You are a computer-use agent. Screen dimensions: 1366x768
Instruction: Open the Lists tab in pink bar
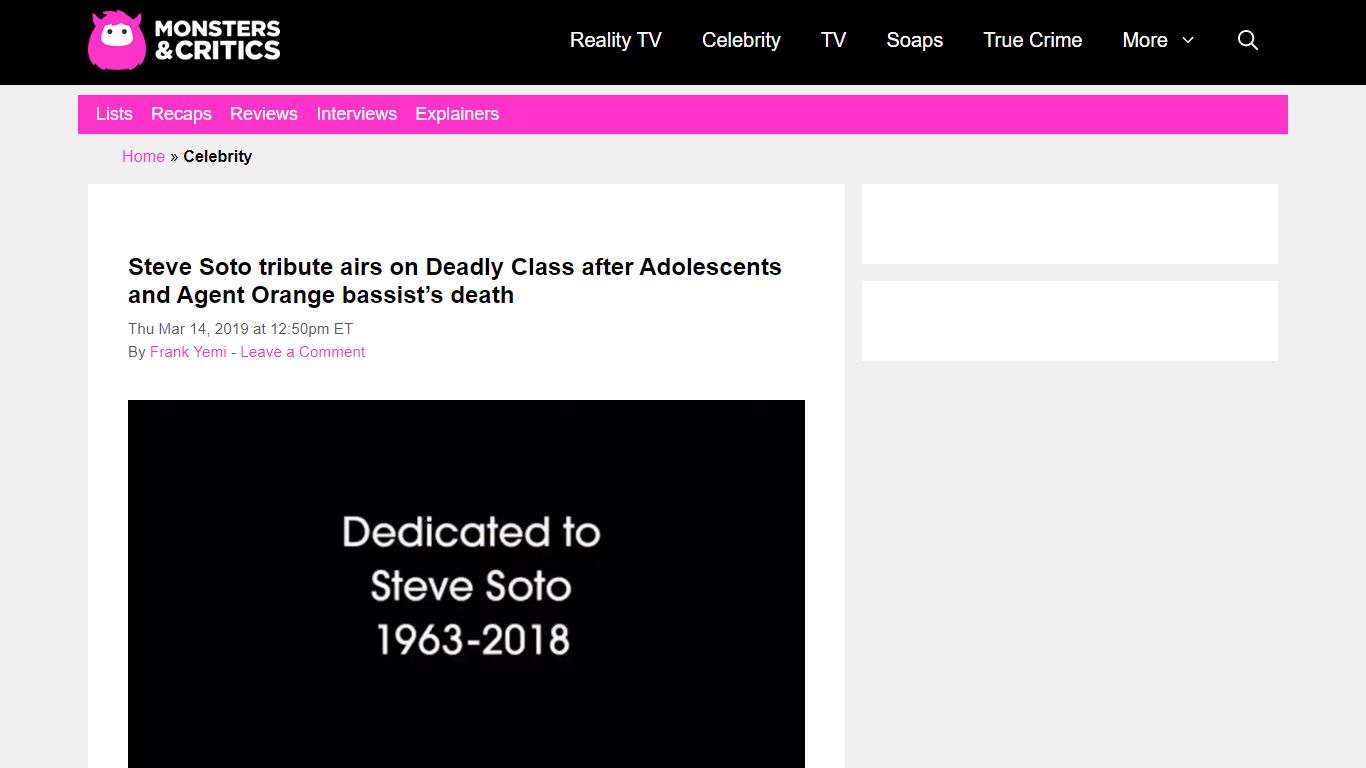(x=114, y=114)
